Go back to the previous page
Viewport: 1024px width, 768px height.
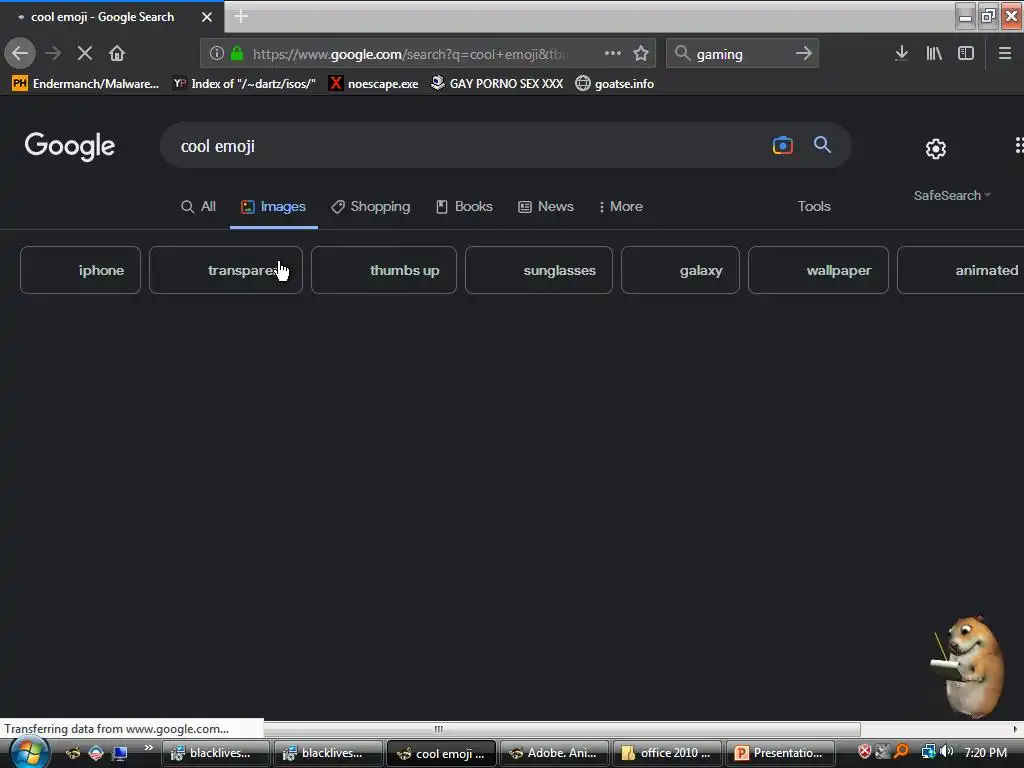point(20,53)
